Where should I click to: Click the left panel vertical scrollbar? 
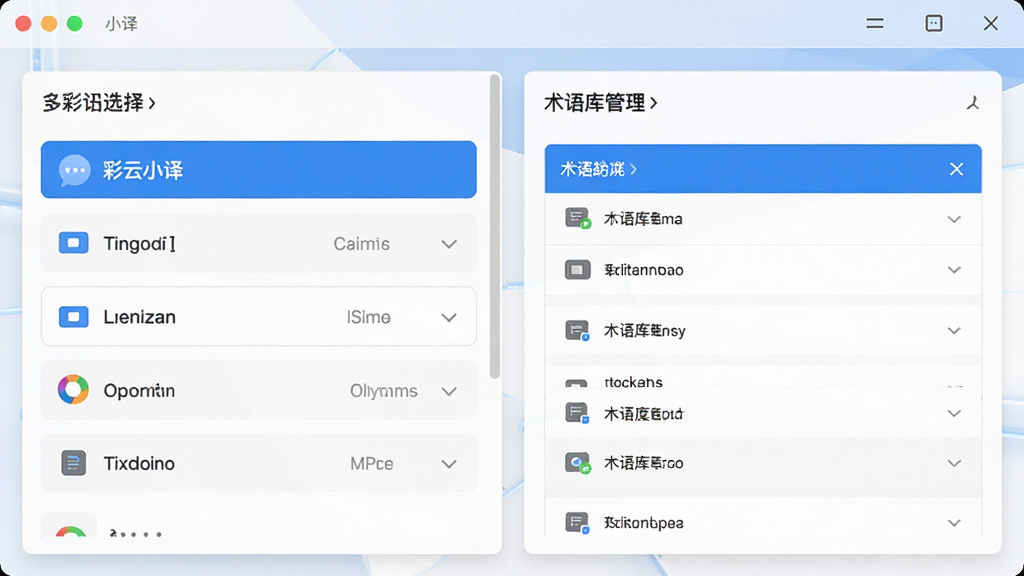[x=495, y=226]
